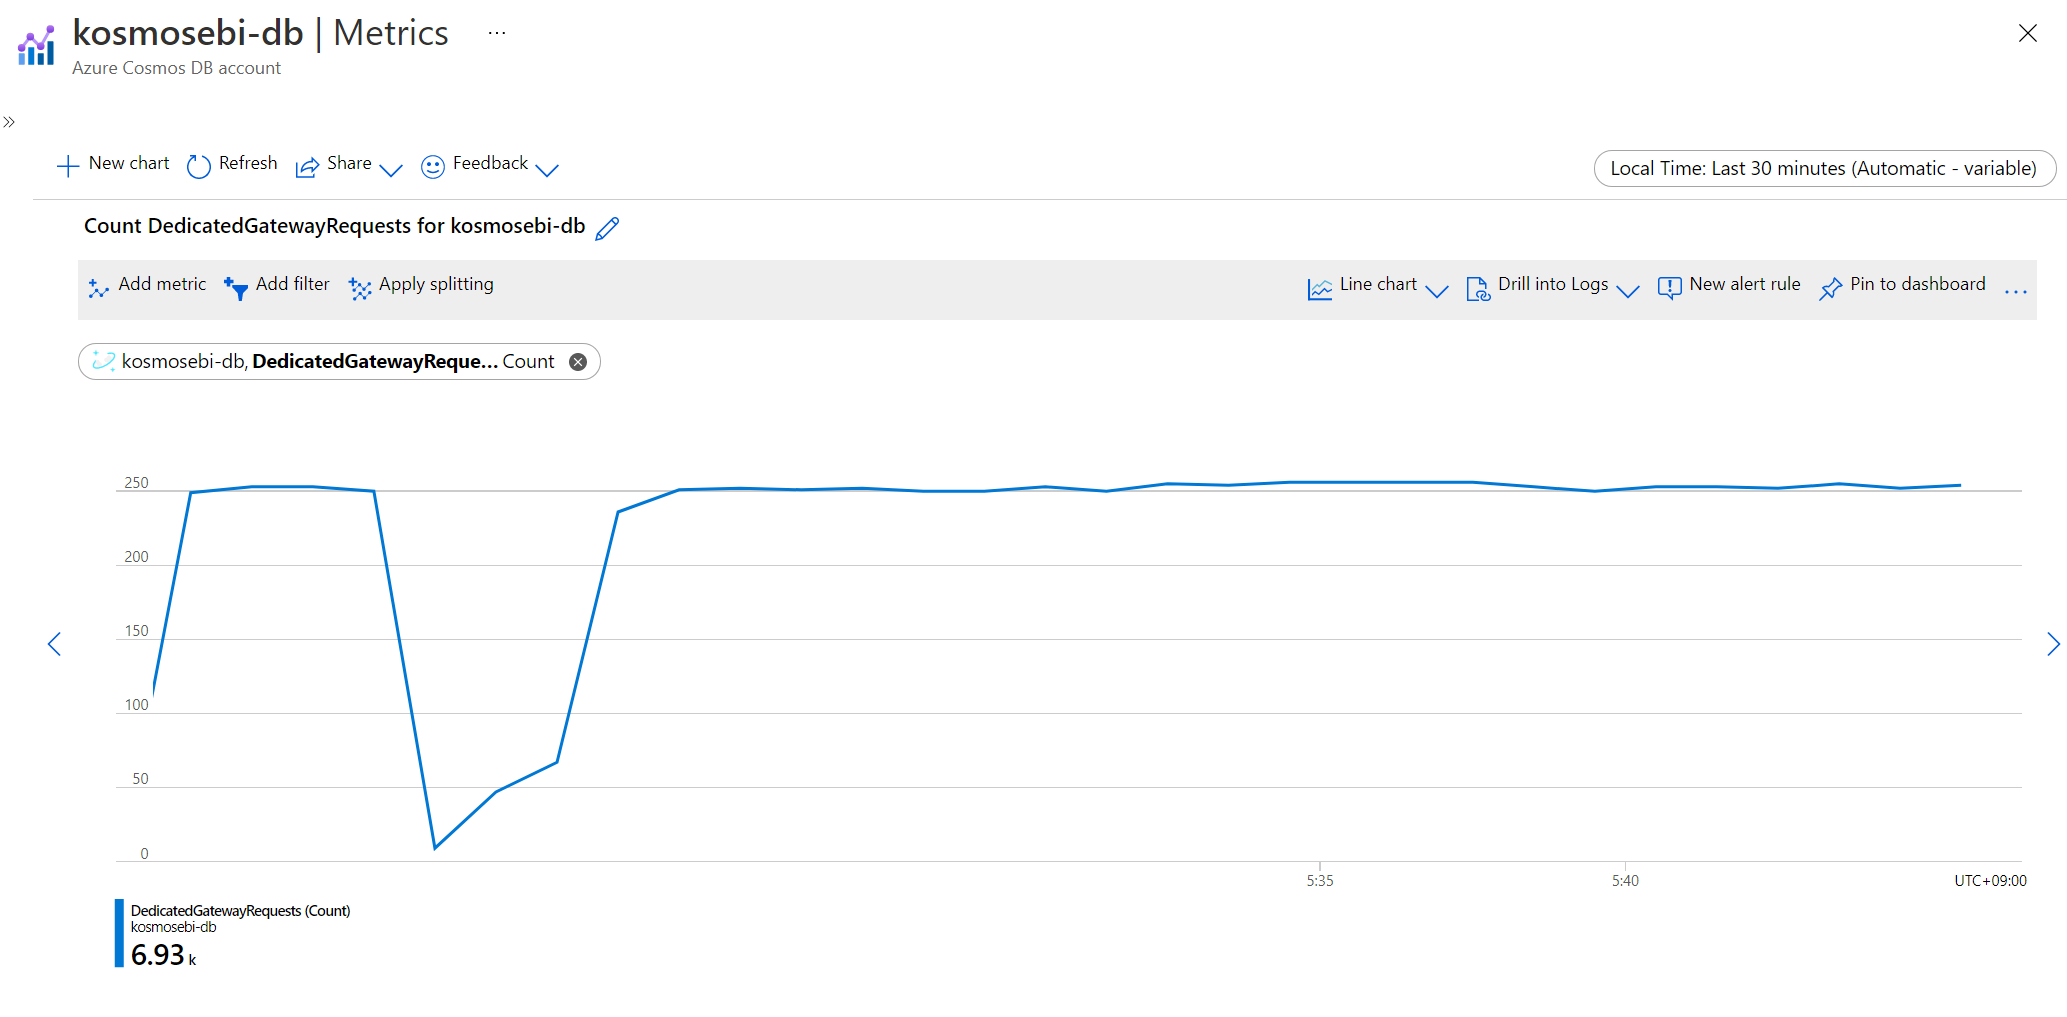Open the Local Time range selector
Screen dimensions: 2067x1017
[1824, 168]
